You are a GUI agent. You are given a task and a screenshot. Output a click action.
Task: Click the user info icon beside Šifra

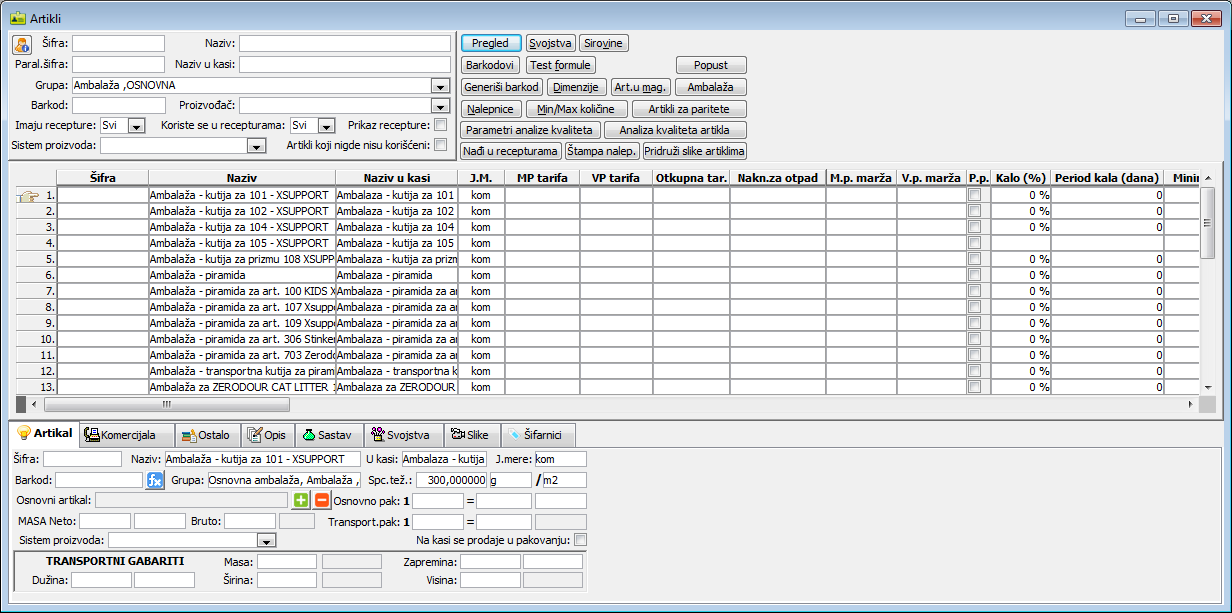23,44
